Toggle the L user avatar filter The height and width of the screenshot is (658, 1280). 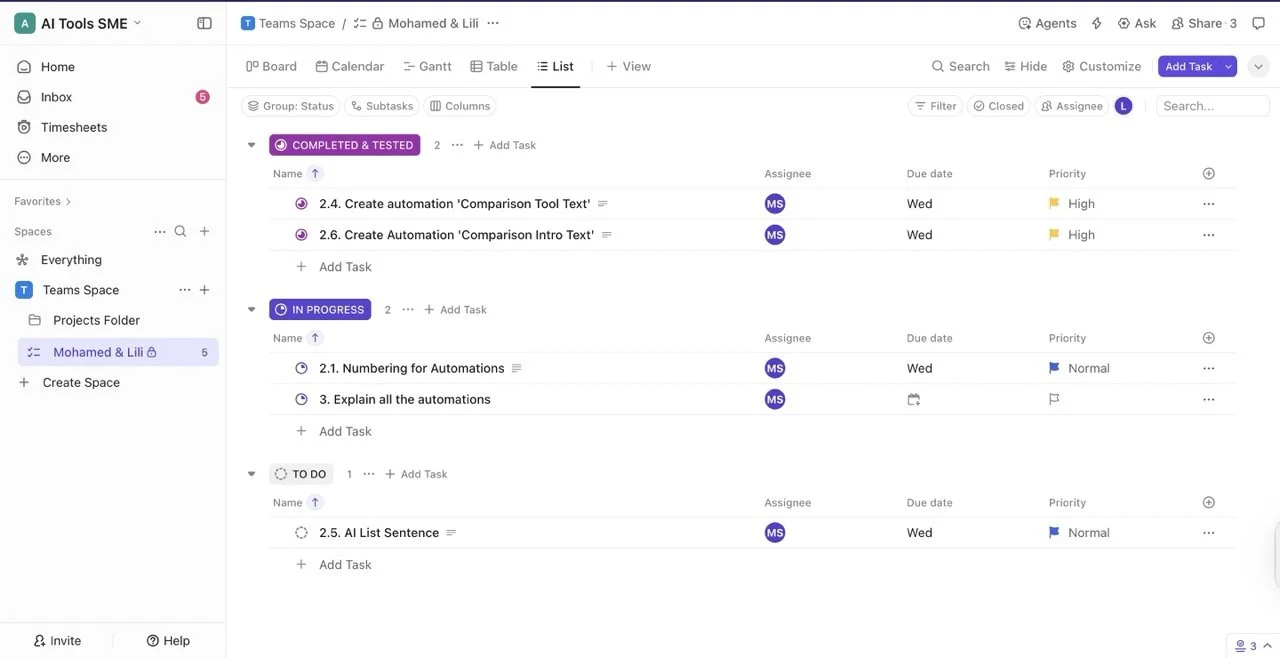tap(1123, 106)
